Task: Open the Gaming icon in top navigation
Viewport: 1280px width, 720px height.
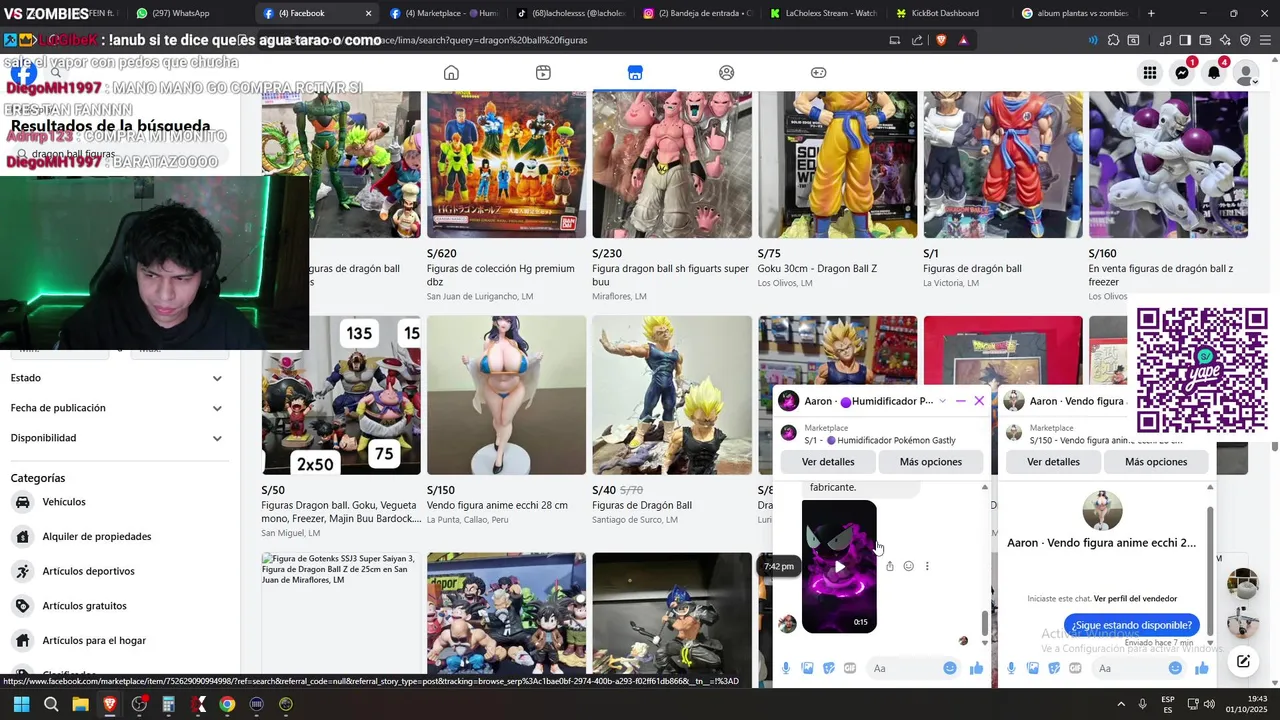Action: tap(818, 73)
